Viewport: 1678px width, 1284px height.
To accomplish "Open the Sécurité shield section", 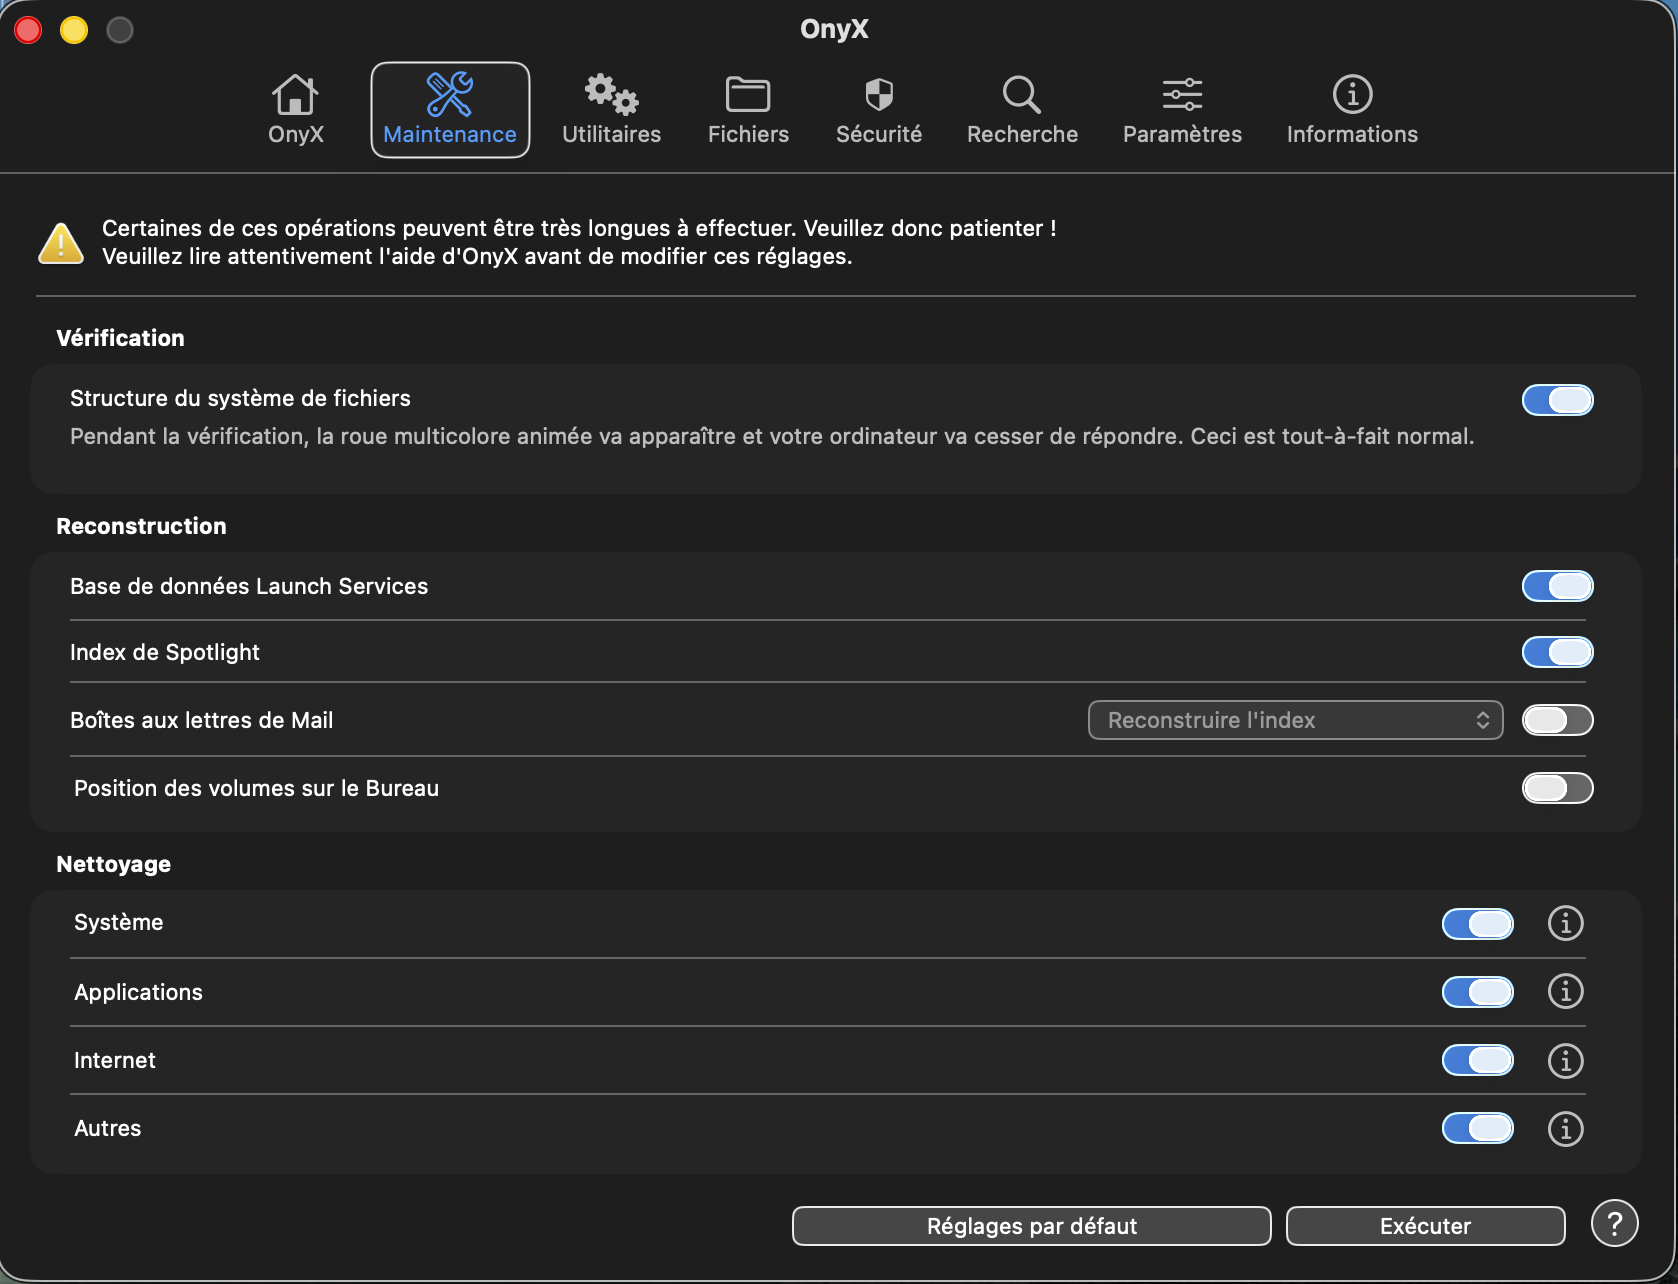I will 879,110.
